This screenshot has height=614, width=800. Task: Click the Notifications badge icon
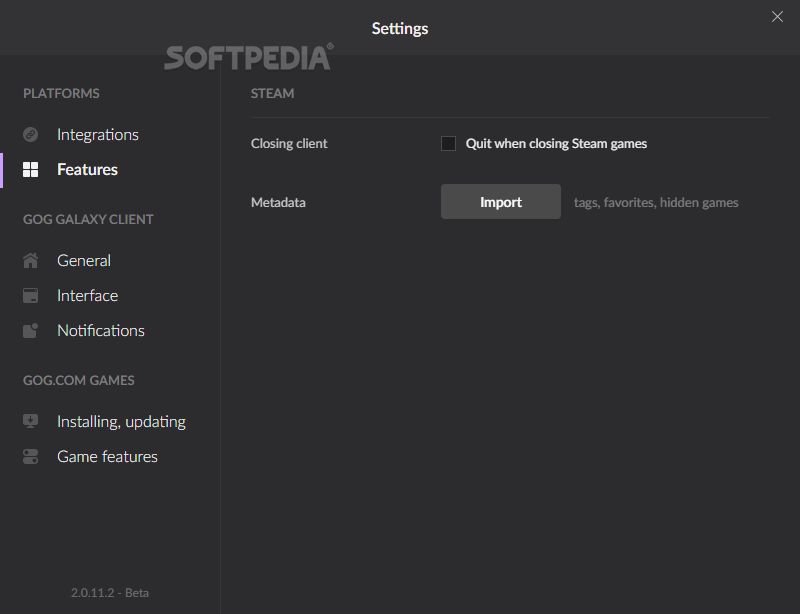(x=31, y=330)
